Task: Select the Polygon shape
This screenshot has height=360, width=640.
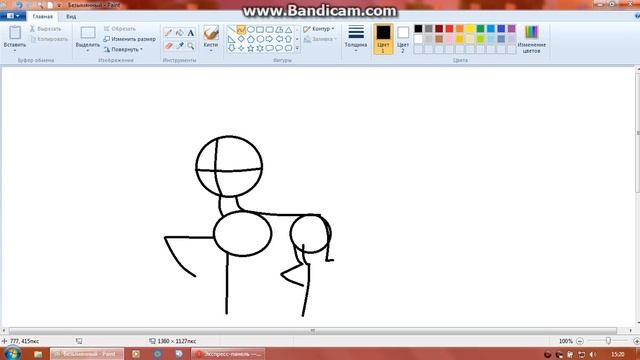Action: 279,29
